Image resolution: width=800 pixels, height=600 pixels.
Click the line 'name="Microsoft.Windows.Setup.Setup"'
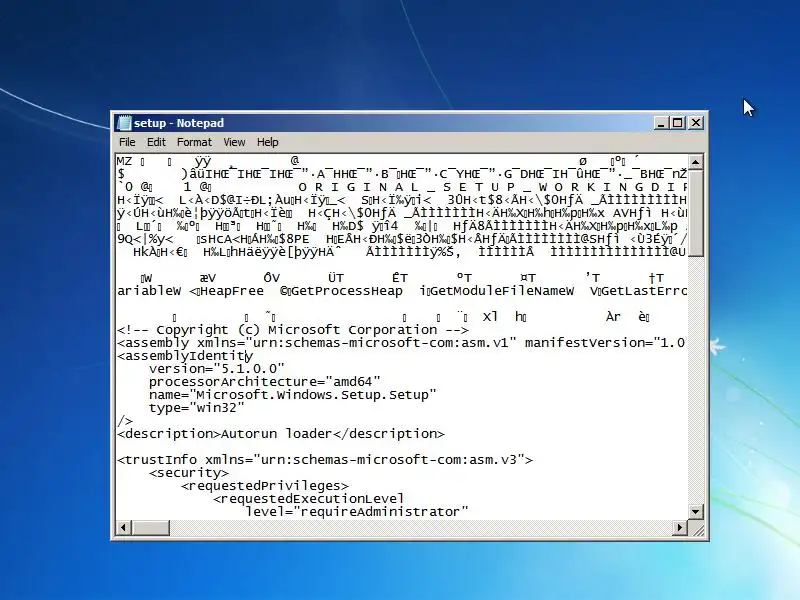pyautogui.click(x=293, y=395)
